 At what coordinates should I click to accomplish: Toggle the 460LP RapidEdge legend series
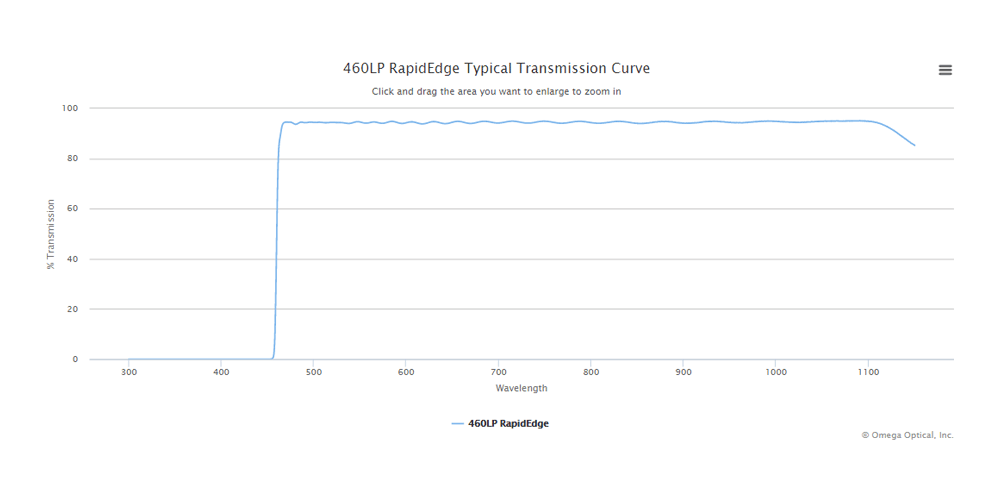click(x=500, y=423)
